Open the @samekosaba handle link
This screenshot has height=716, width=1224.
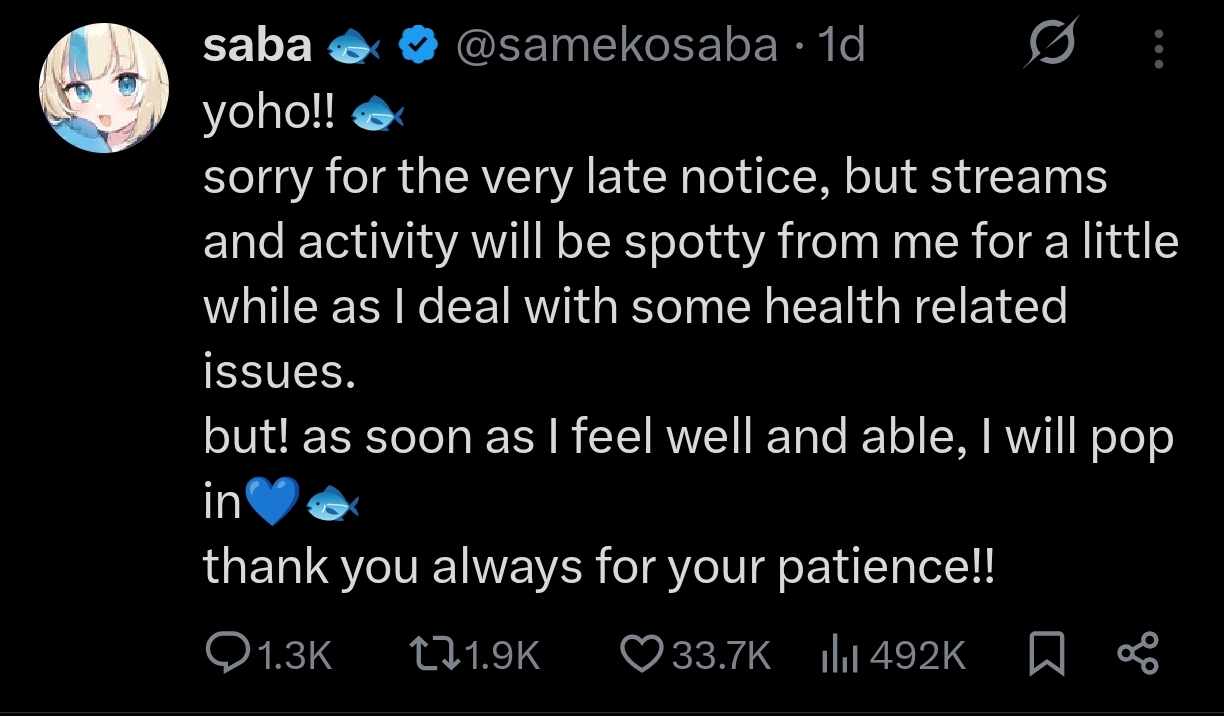pyautogui.click(x=616, y=46)
